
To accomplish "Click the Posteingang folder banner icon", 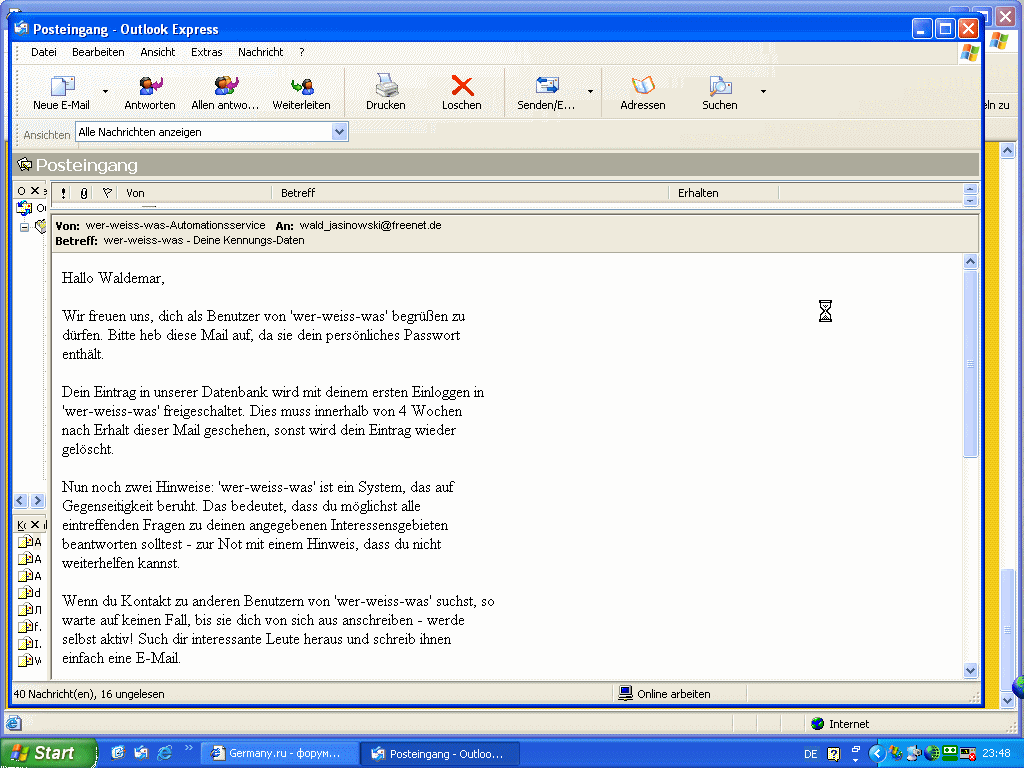I will [25, 165].
